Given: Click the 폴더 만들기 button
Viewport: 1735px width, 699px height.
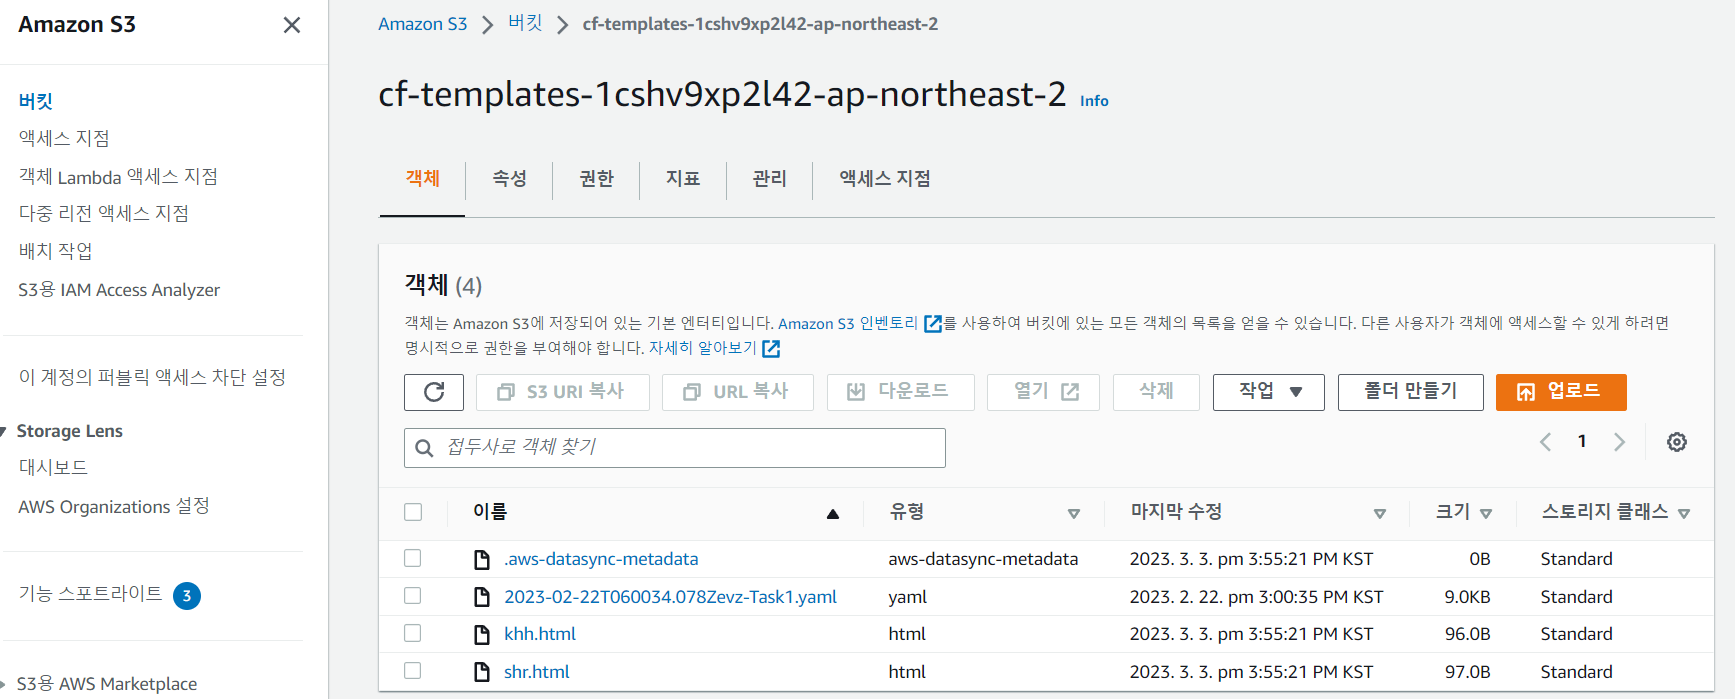Looking at the screenshot, I should coord(1411,392).
